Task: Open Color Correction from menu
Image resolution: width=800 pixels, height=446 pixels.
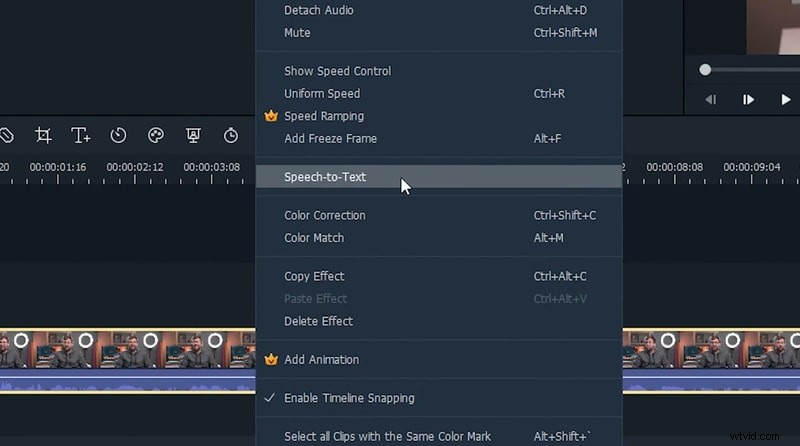Action: click(x=324, y=215)
